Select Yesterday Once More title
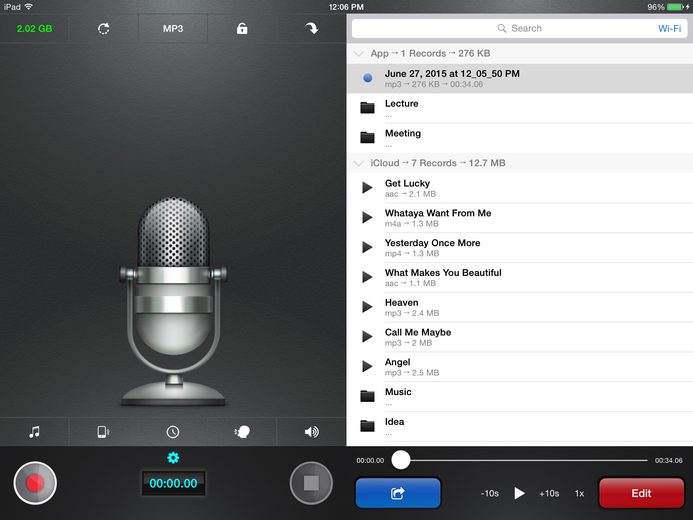The image size is (693, 520). click(432, 243)
